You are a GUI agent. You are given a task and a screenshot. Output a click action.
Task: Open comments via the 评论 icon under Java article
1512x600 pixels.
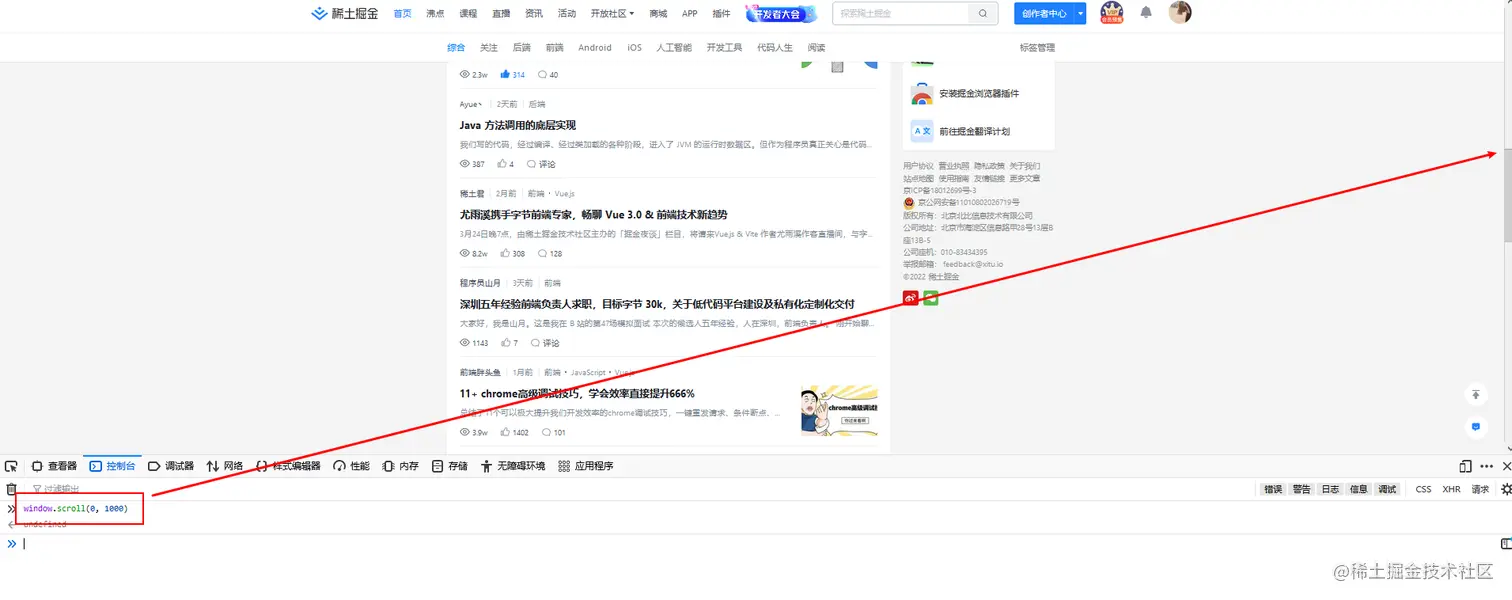click(x=540, y=164)
